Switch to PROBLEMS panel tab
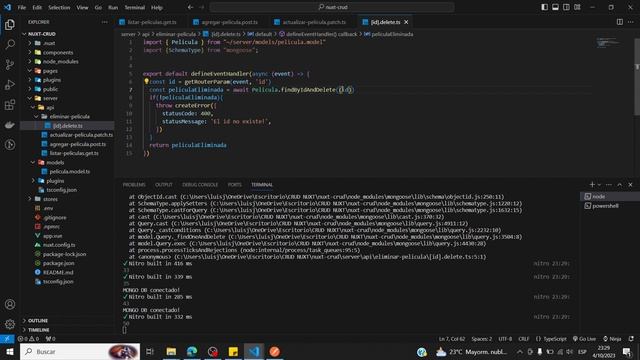Screen dimensions: 640x360 click(x=134, y=184)
